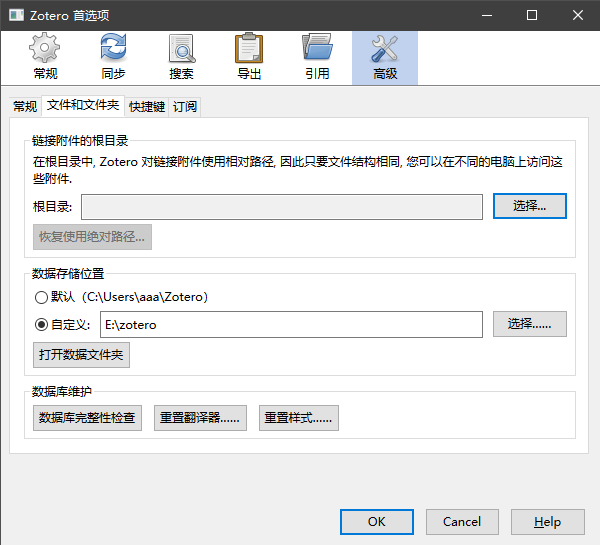
Task: Discard changes with Cancel button
Action: (x=462, y=522)
